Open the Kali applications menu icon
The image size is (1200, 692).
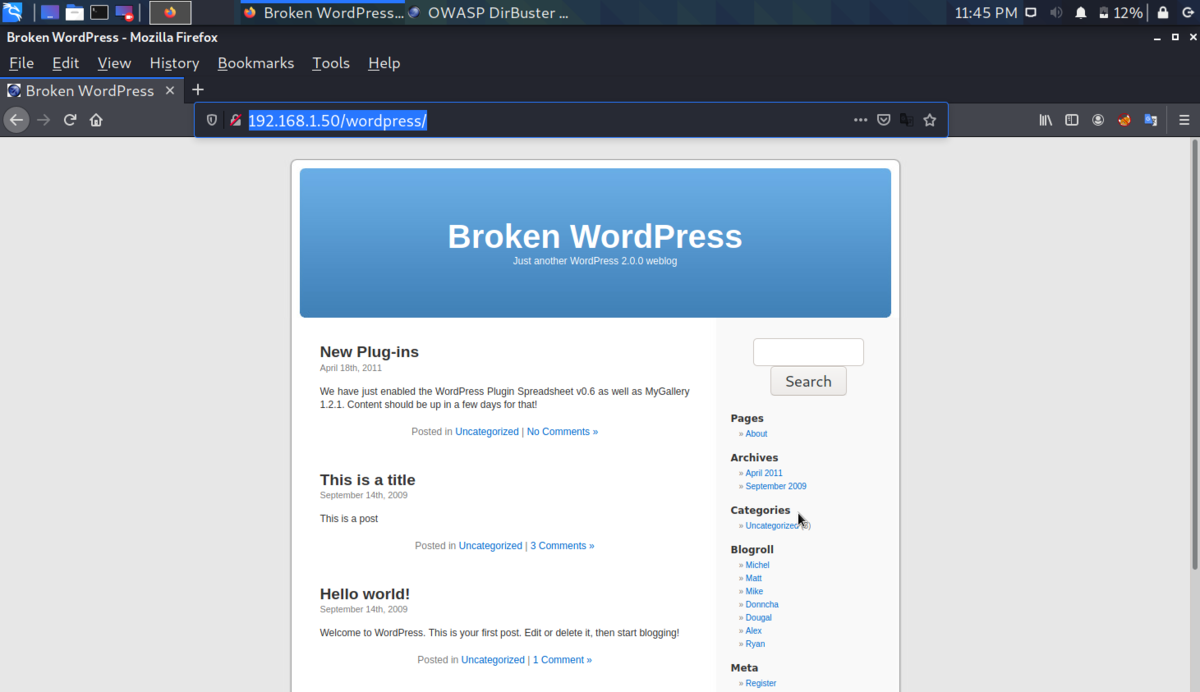[12, 13]
